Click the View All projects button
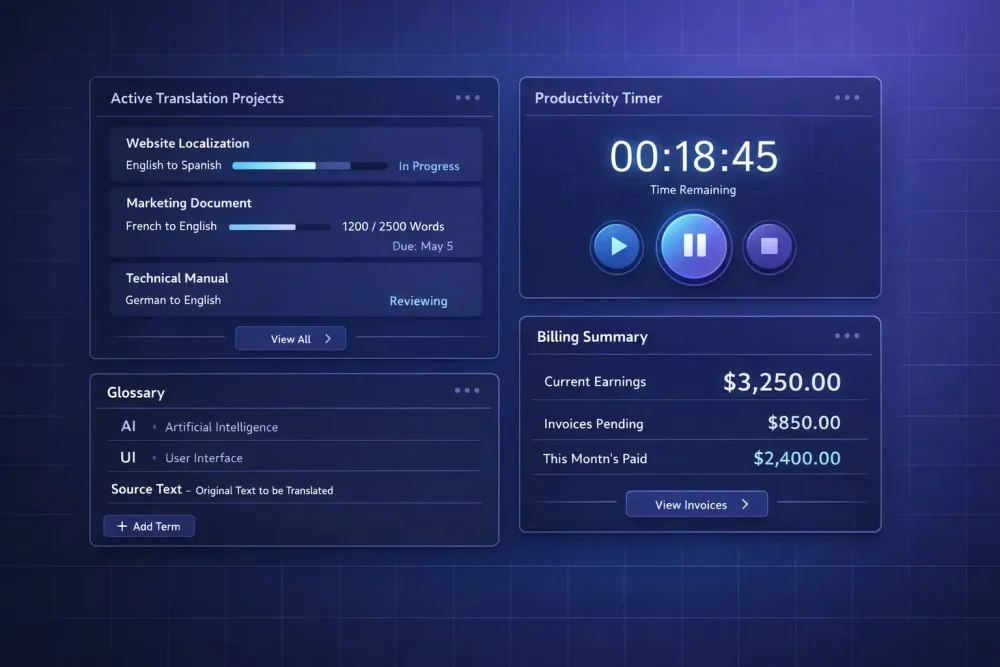 click(291, 339)
